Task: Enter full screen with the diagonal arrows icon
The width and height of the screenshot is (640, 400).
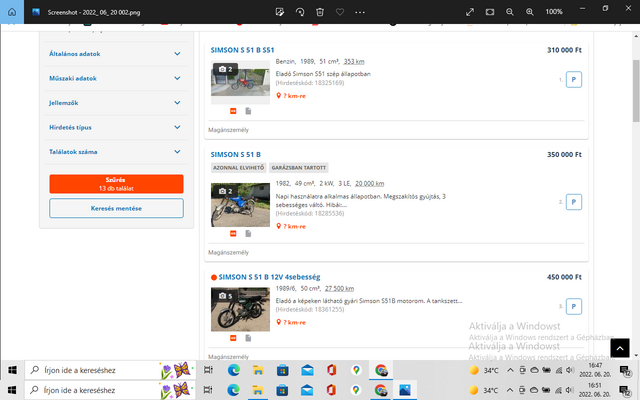Action: pyautogui.click(x=470, y=12)
